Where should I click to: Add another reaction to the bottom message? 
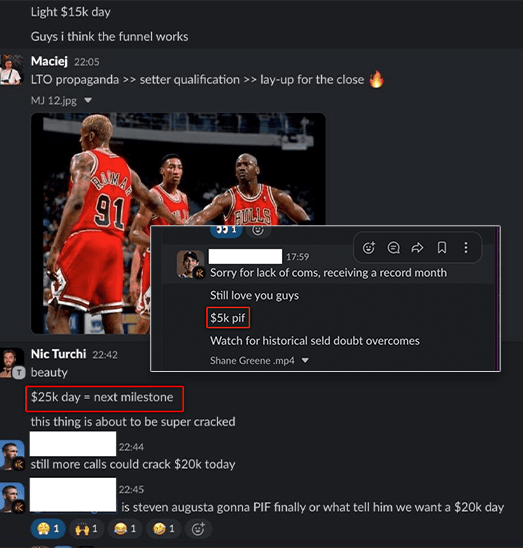coord(198,529)
